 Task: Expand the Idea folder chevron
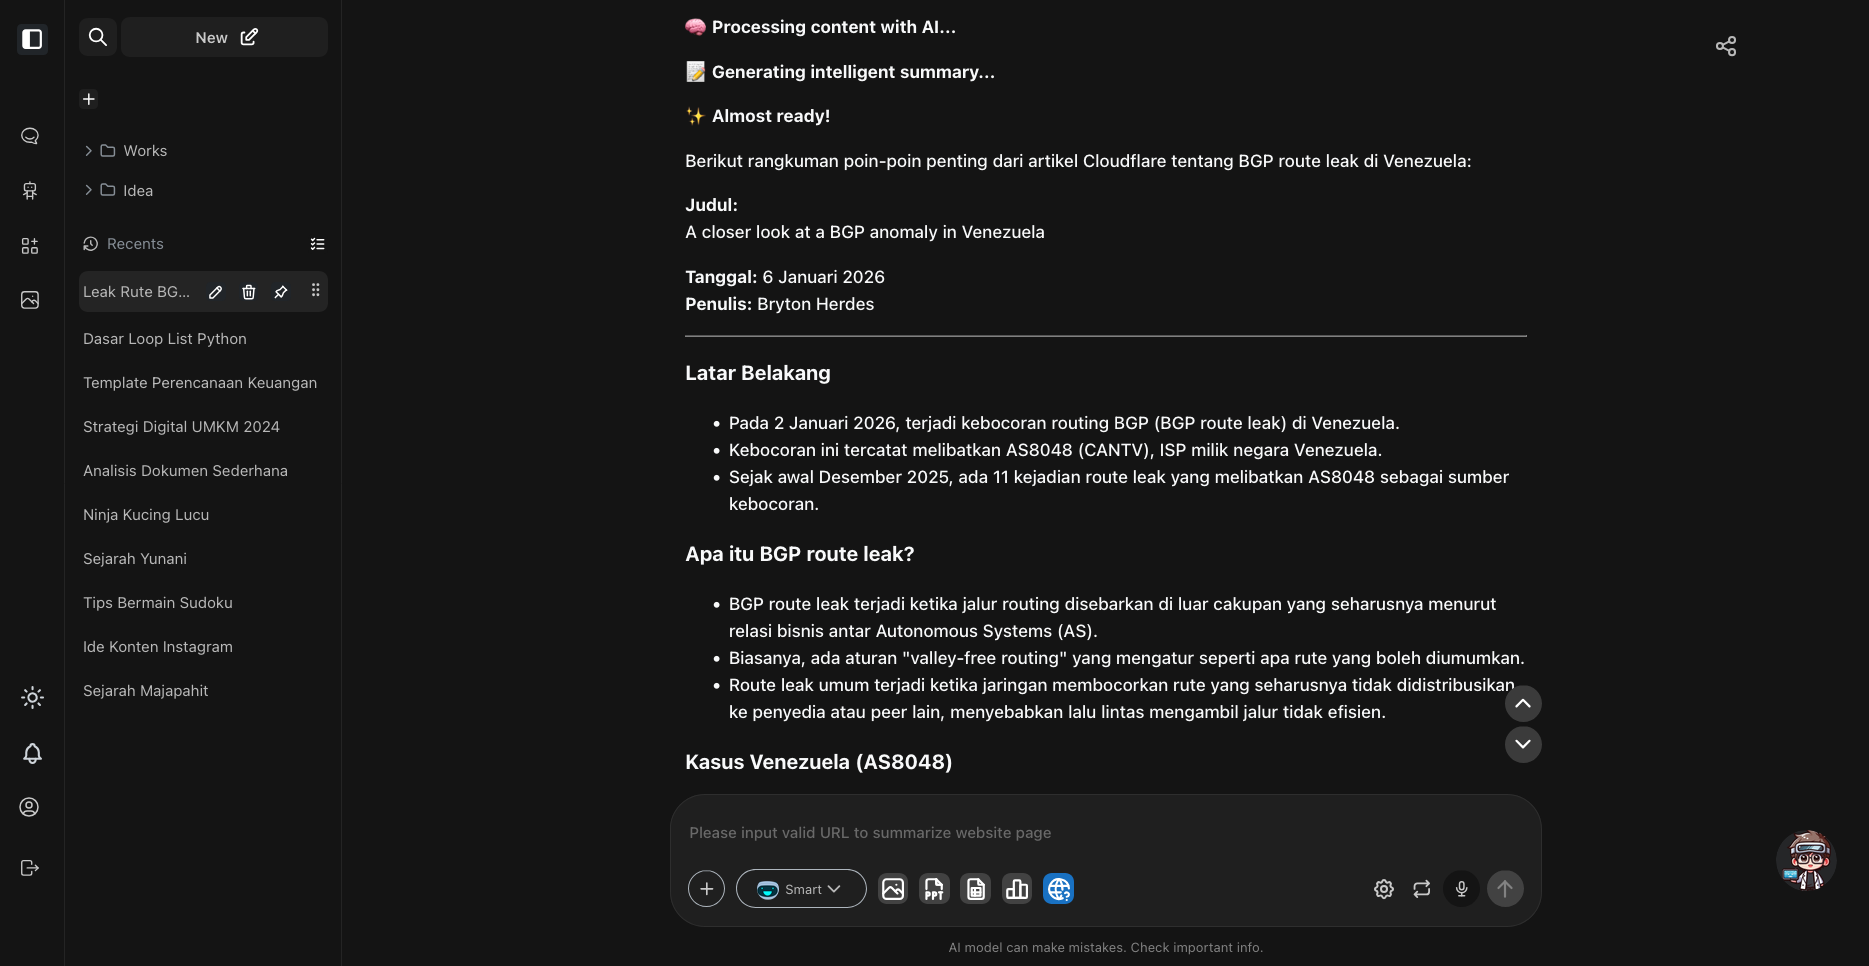click(89, 190)
